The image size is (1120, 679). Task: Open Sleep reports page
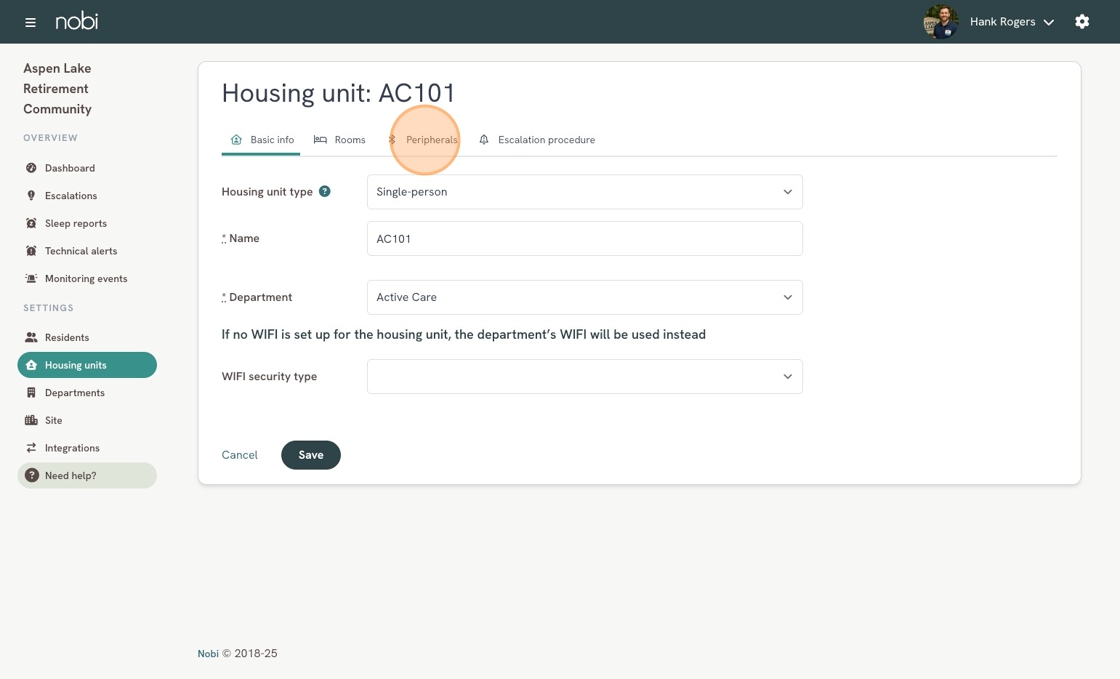[75, 223]
